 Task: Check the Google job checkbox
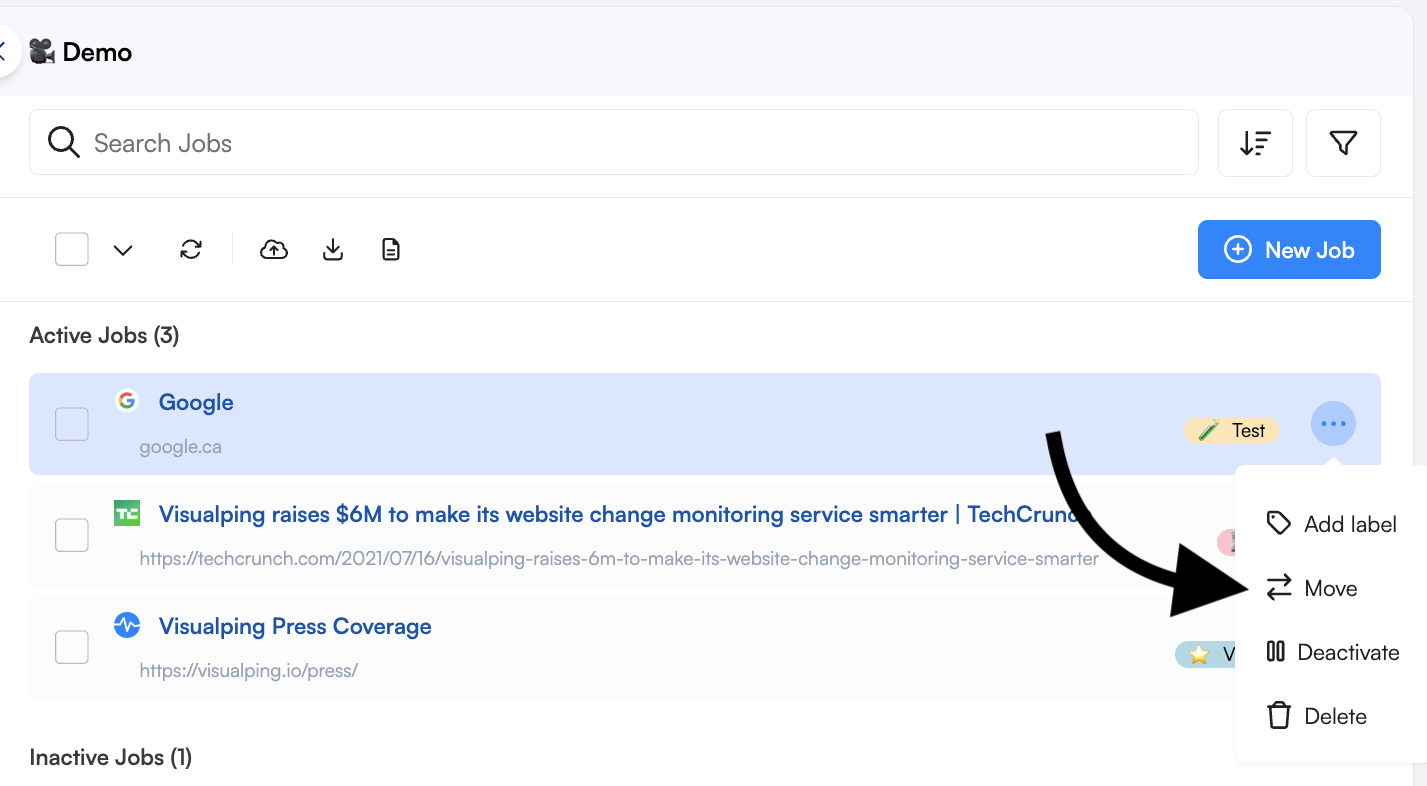tap(72, 424)
